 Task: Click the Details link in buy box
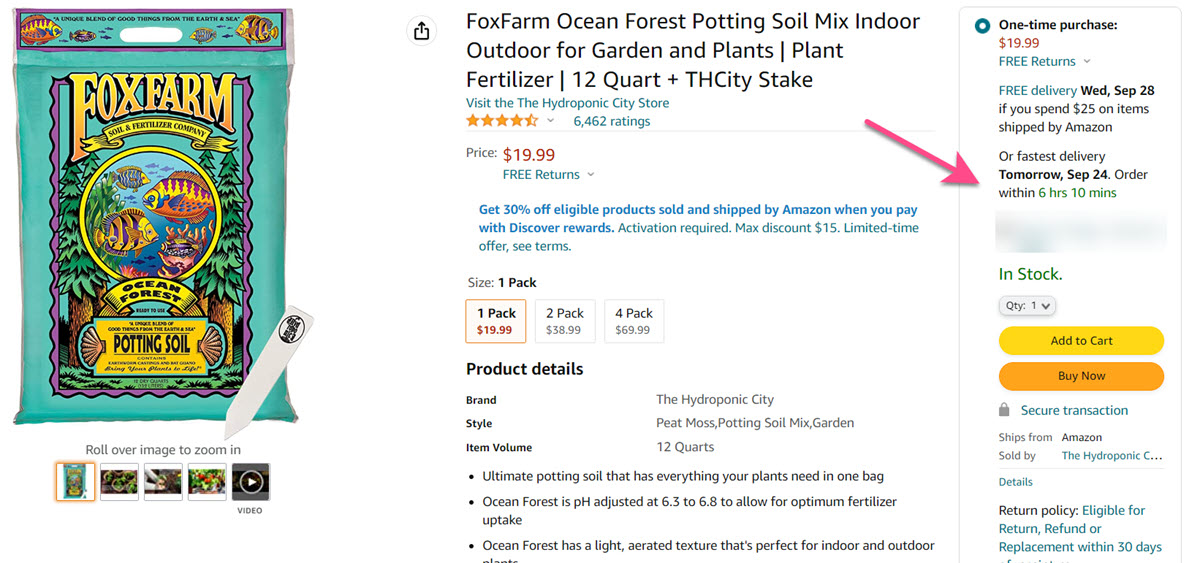[1015, 482]
